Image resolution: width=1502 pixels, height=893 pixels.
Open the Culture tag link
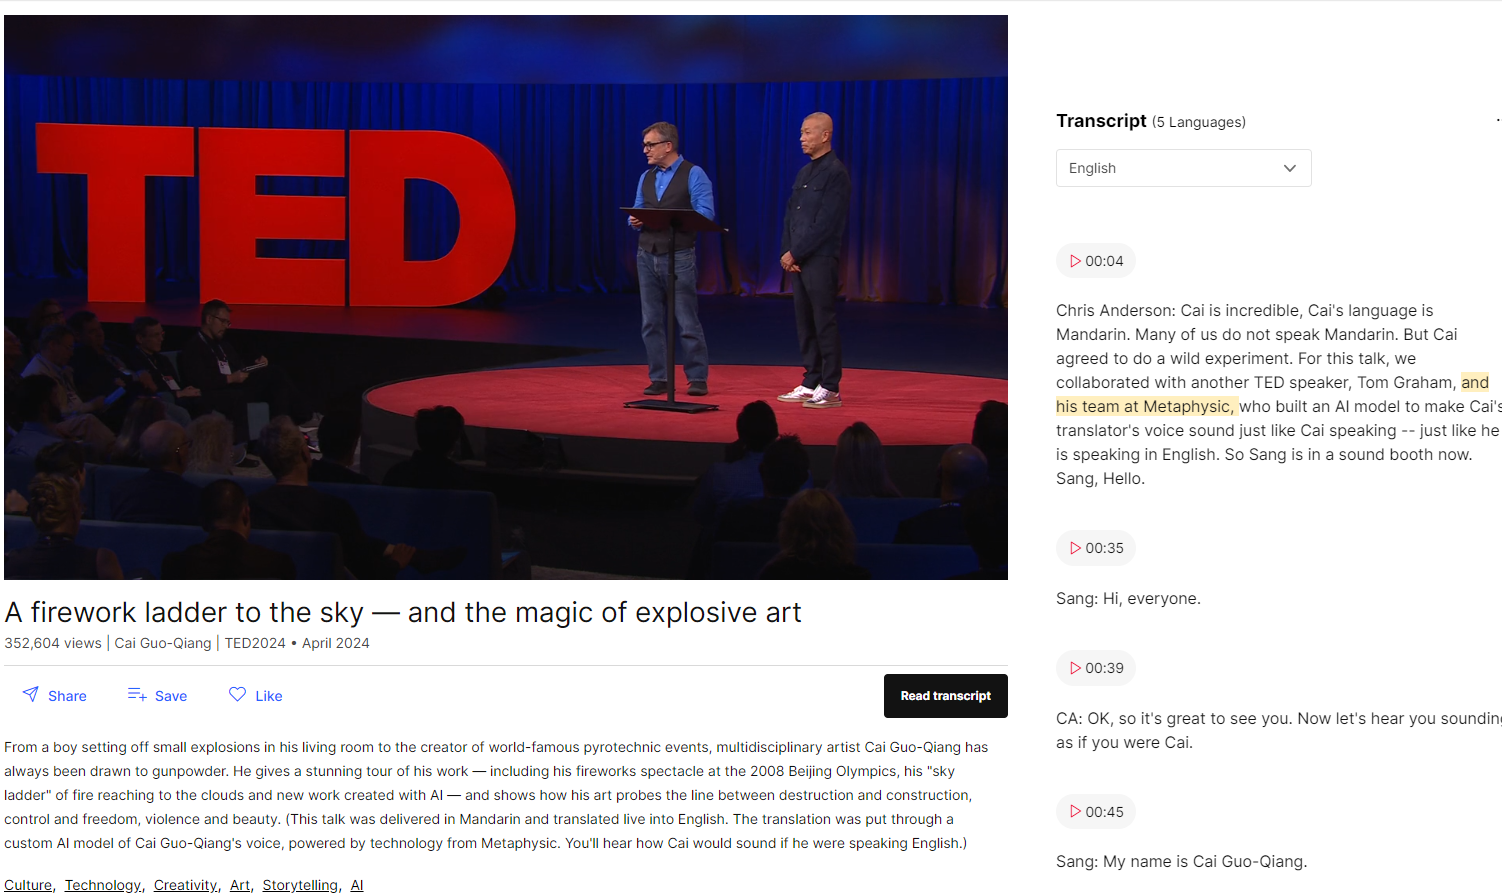[x=28, y=884]
